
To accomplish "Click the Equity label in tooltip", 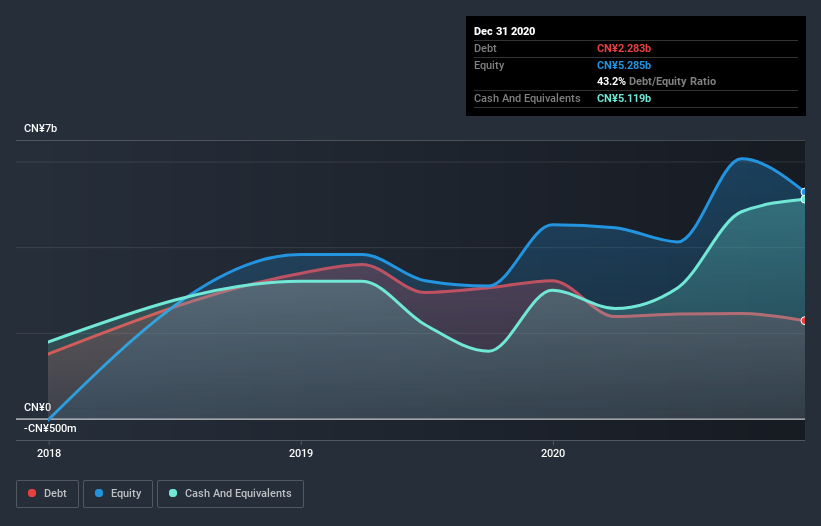I will point(489,65).
